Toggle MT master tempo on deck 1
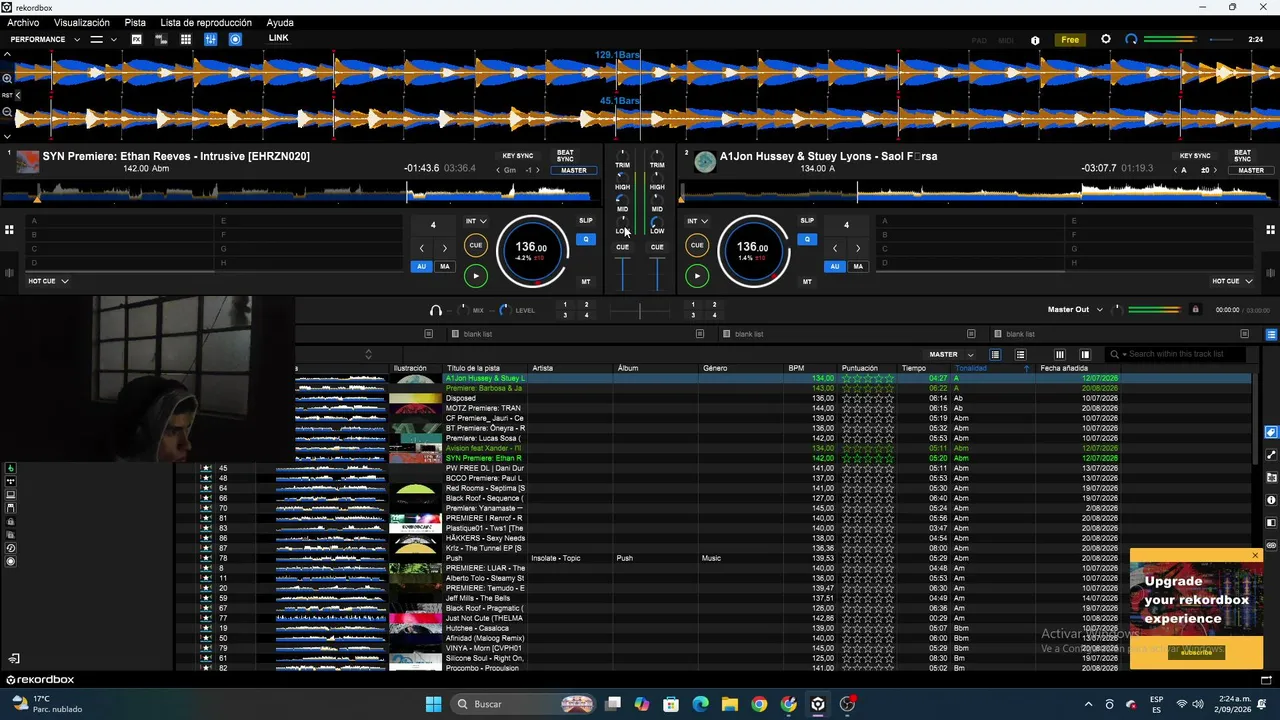This screenshot has width=1280, height=720. (586, 282)
